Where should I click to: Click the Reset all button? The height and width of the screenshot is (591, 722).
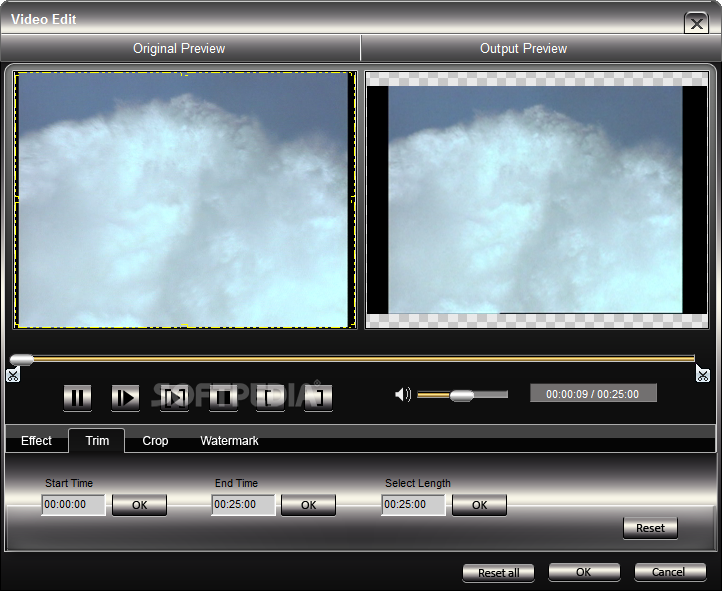pyautogui.click(x=498, y=573)
